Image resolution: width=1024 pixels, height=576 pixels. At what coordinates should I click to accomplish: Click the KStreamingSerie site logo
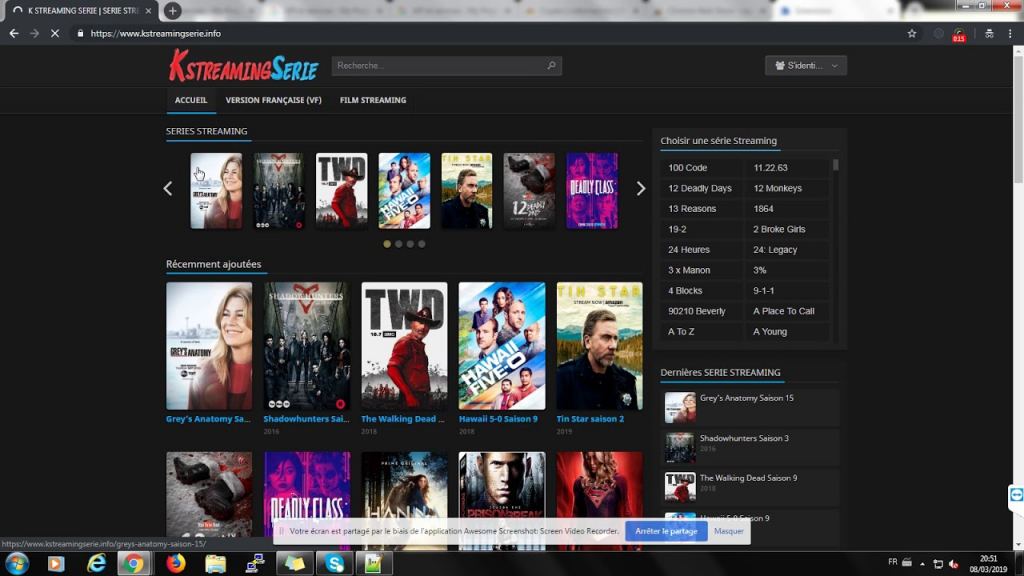click(x=243, y=65)
